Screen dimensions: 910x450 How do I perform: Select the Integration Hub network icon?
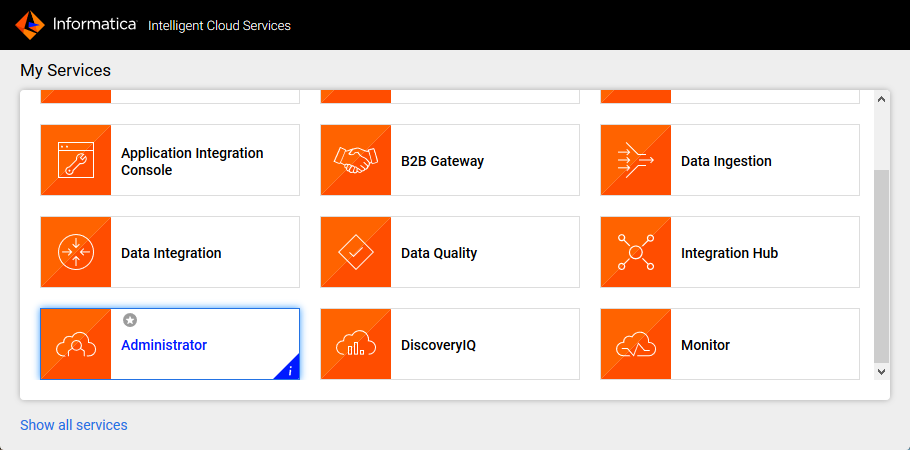(x=636, y=252)
